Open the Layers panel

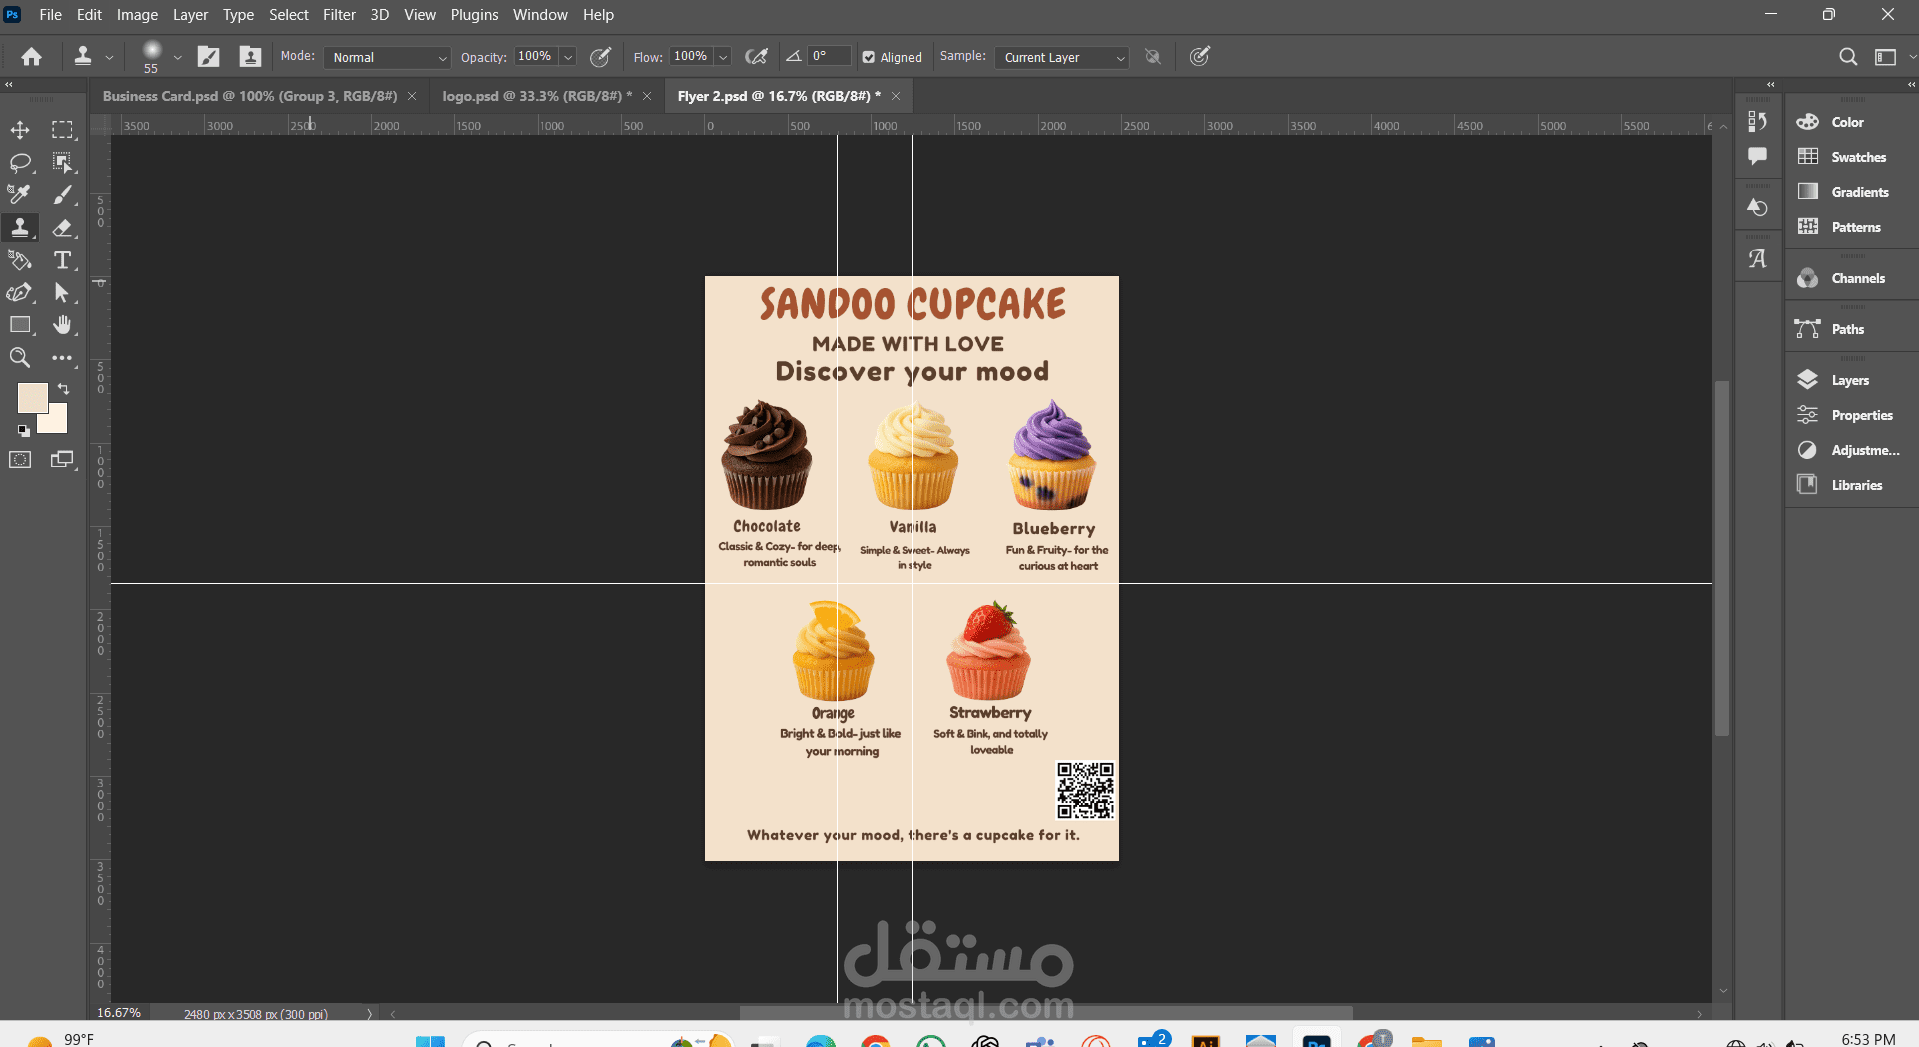[x=1850, y=380]
